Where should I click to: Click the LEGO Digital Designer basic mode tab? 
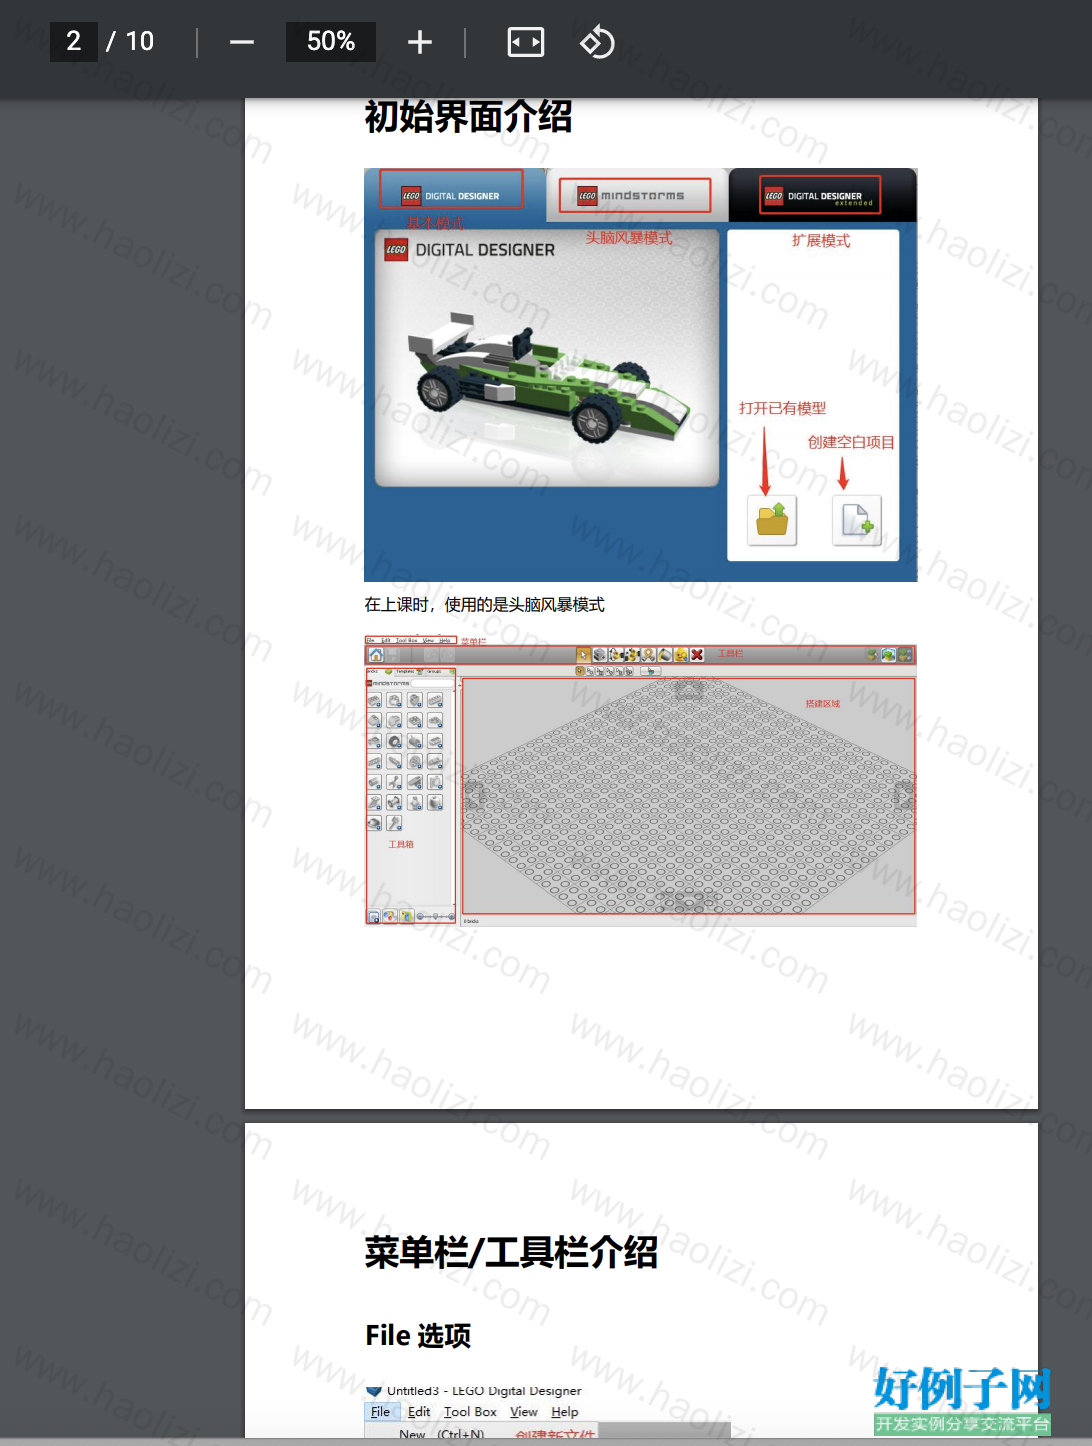pyautogui.click(x=451, y=189)
